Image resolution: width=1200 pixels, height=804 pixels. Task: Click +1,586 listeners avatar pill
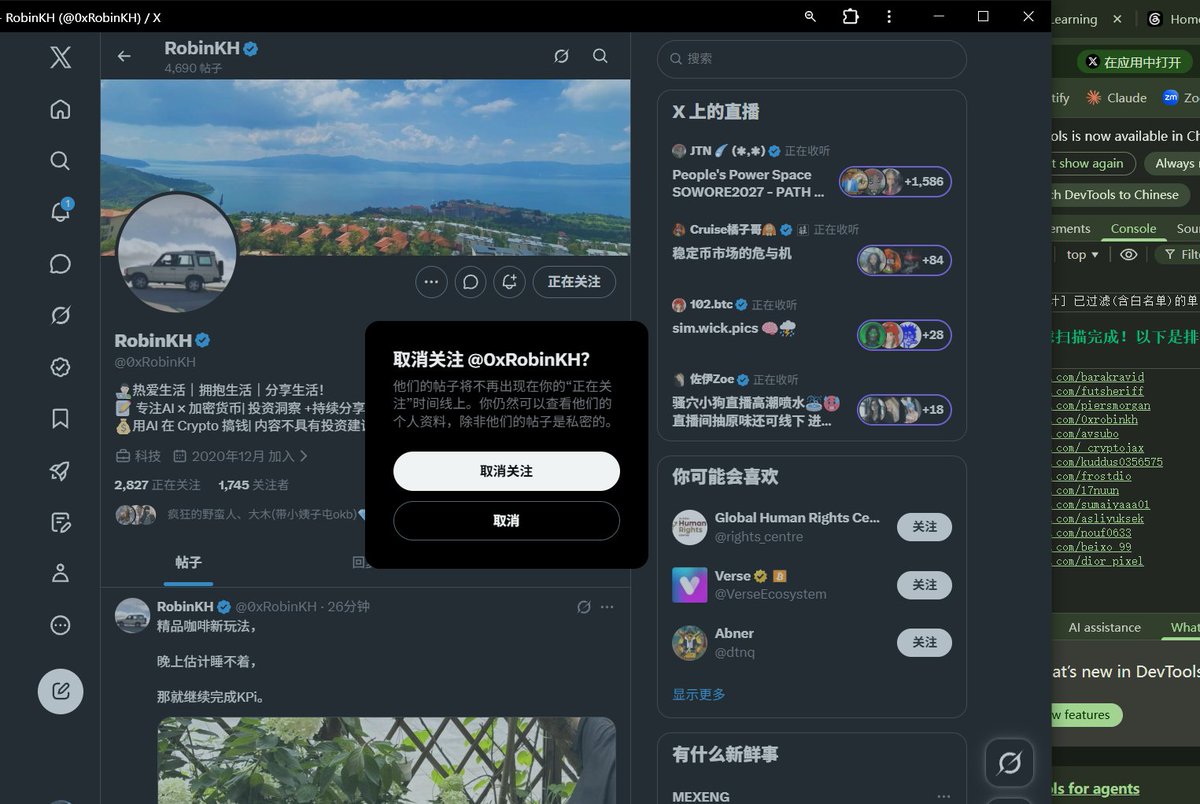(x=895, y=182)
